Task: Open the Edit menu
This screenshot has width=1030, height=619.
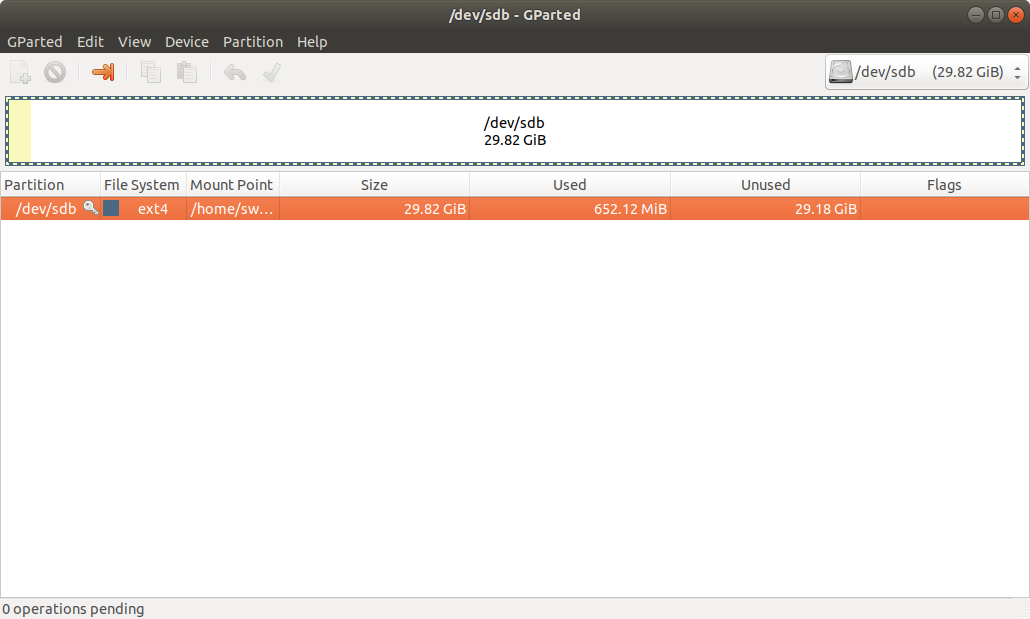Action: pos(90,41)
